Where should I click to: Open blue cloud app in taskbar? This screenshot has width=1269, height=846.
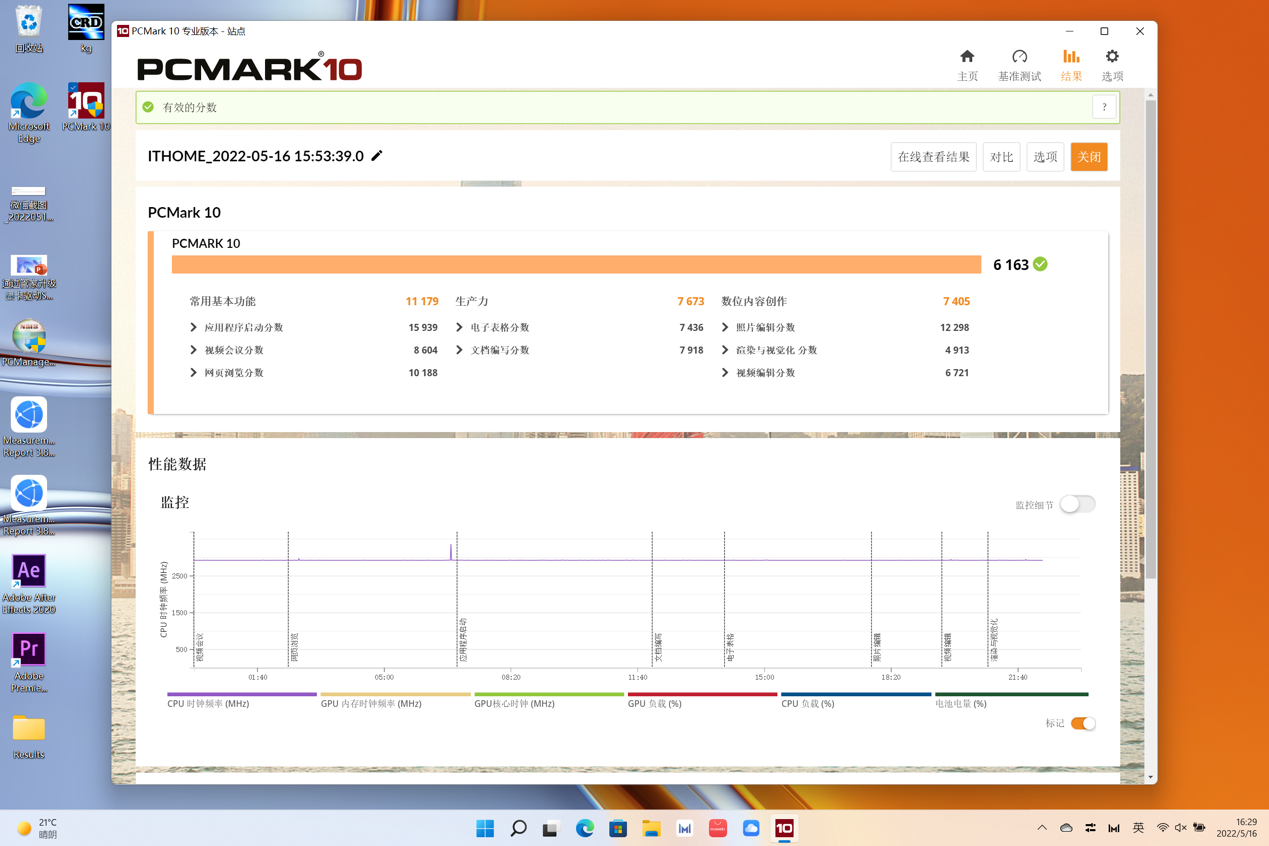coord(751,828)
